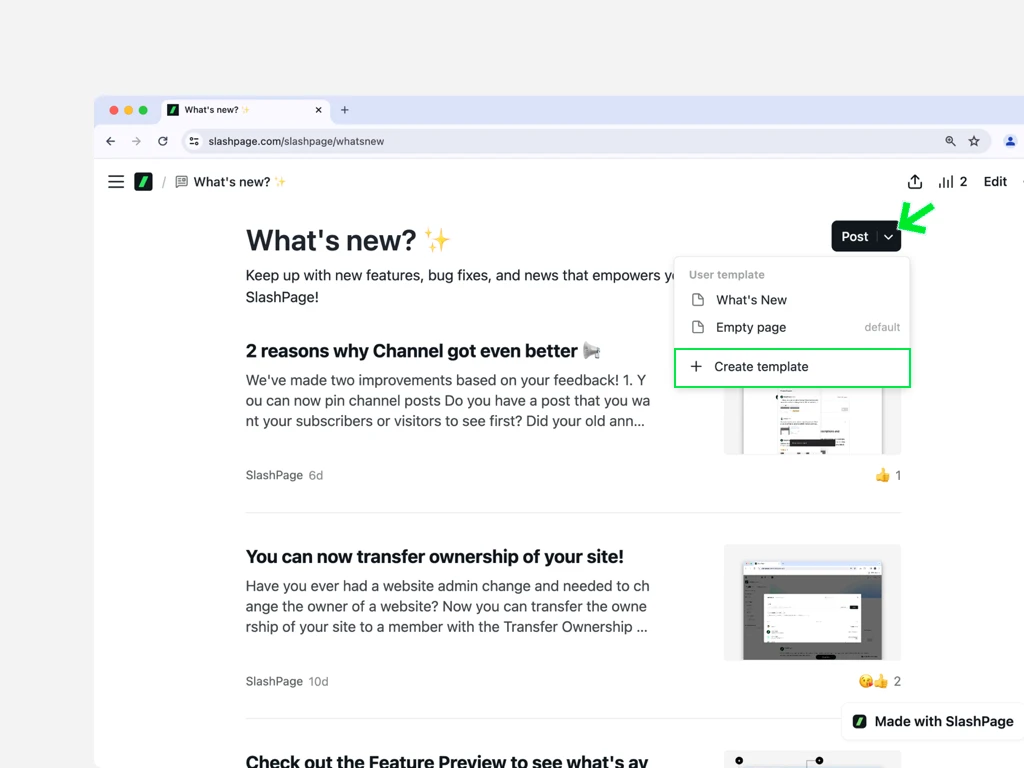Click the share/upload icon

pos(915,182)
